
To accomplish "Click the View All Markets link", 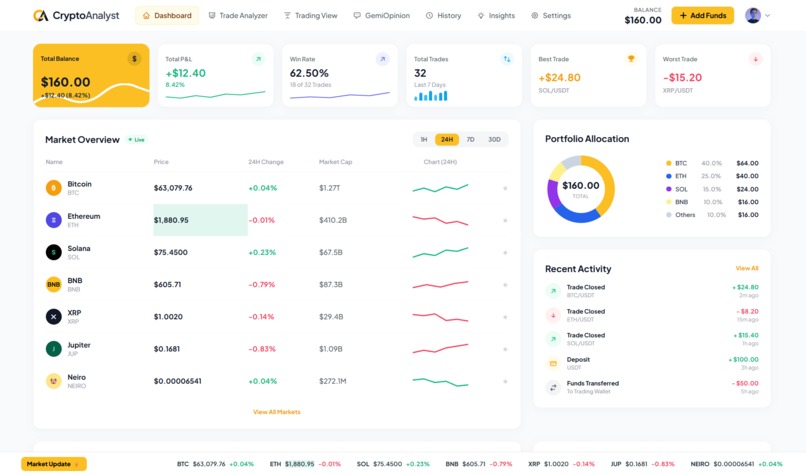I will [x=277, y=412].
